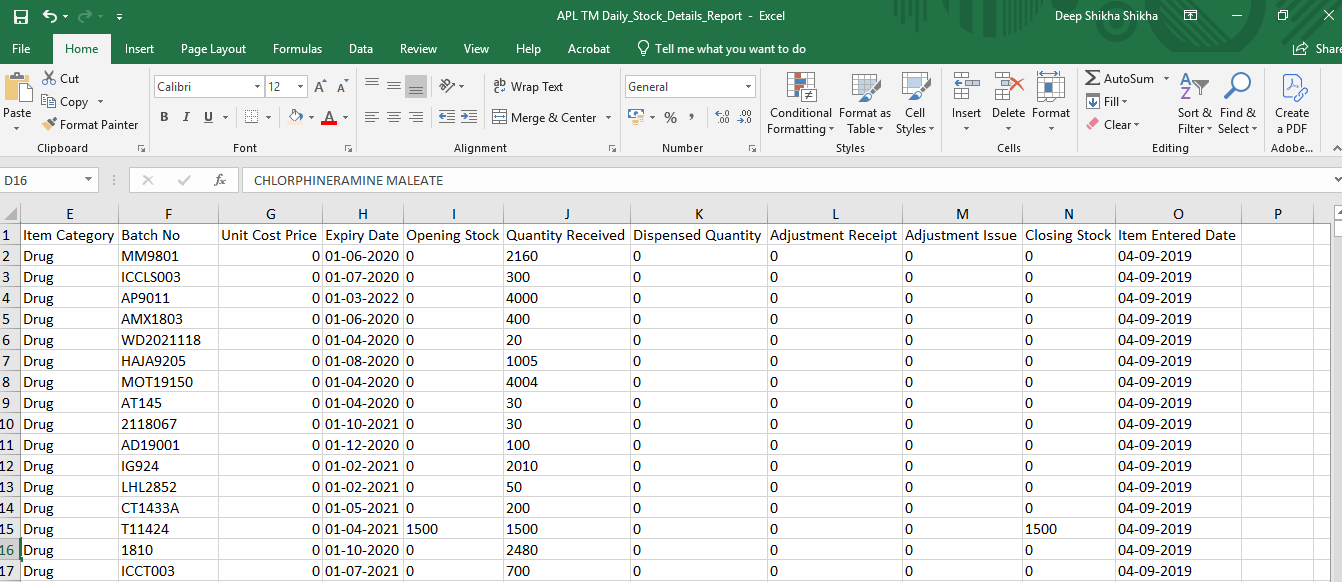Expand the font name Calibri dropdown
Image resolution: width=1342 pixels, height=582 pixels.
coord(256,87)
